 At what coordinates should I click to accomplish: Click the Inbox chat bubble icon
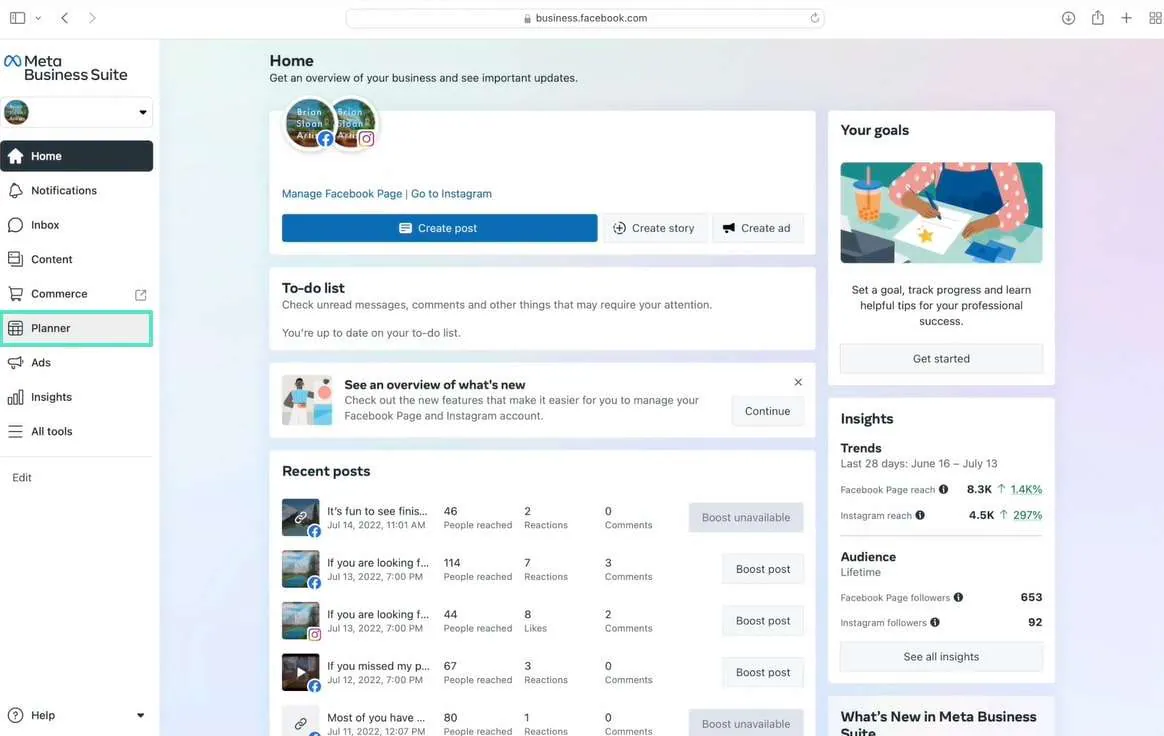click(16, 225)
